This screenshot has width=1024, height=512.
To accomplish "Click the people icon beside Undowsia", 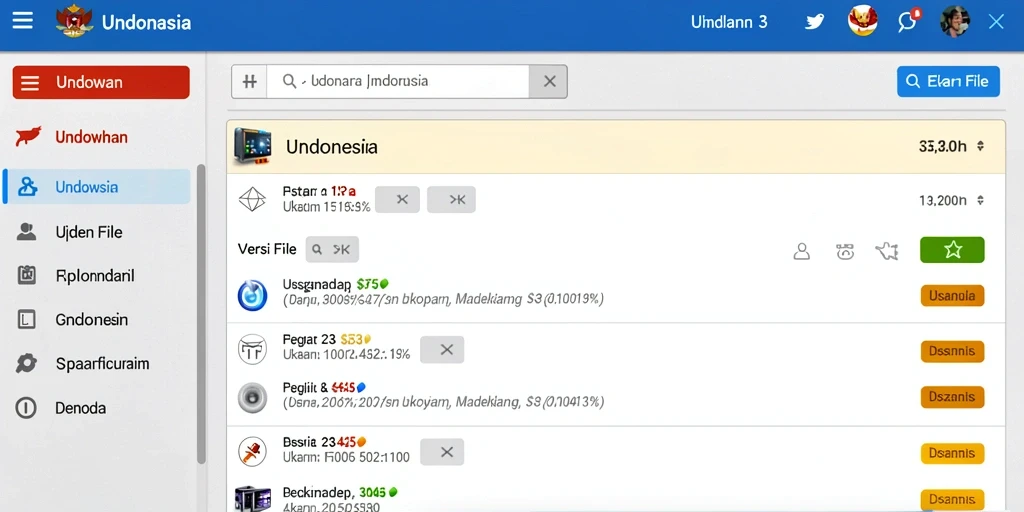I will point(27,187).
